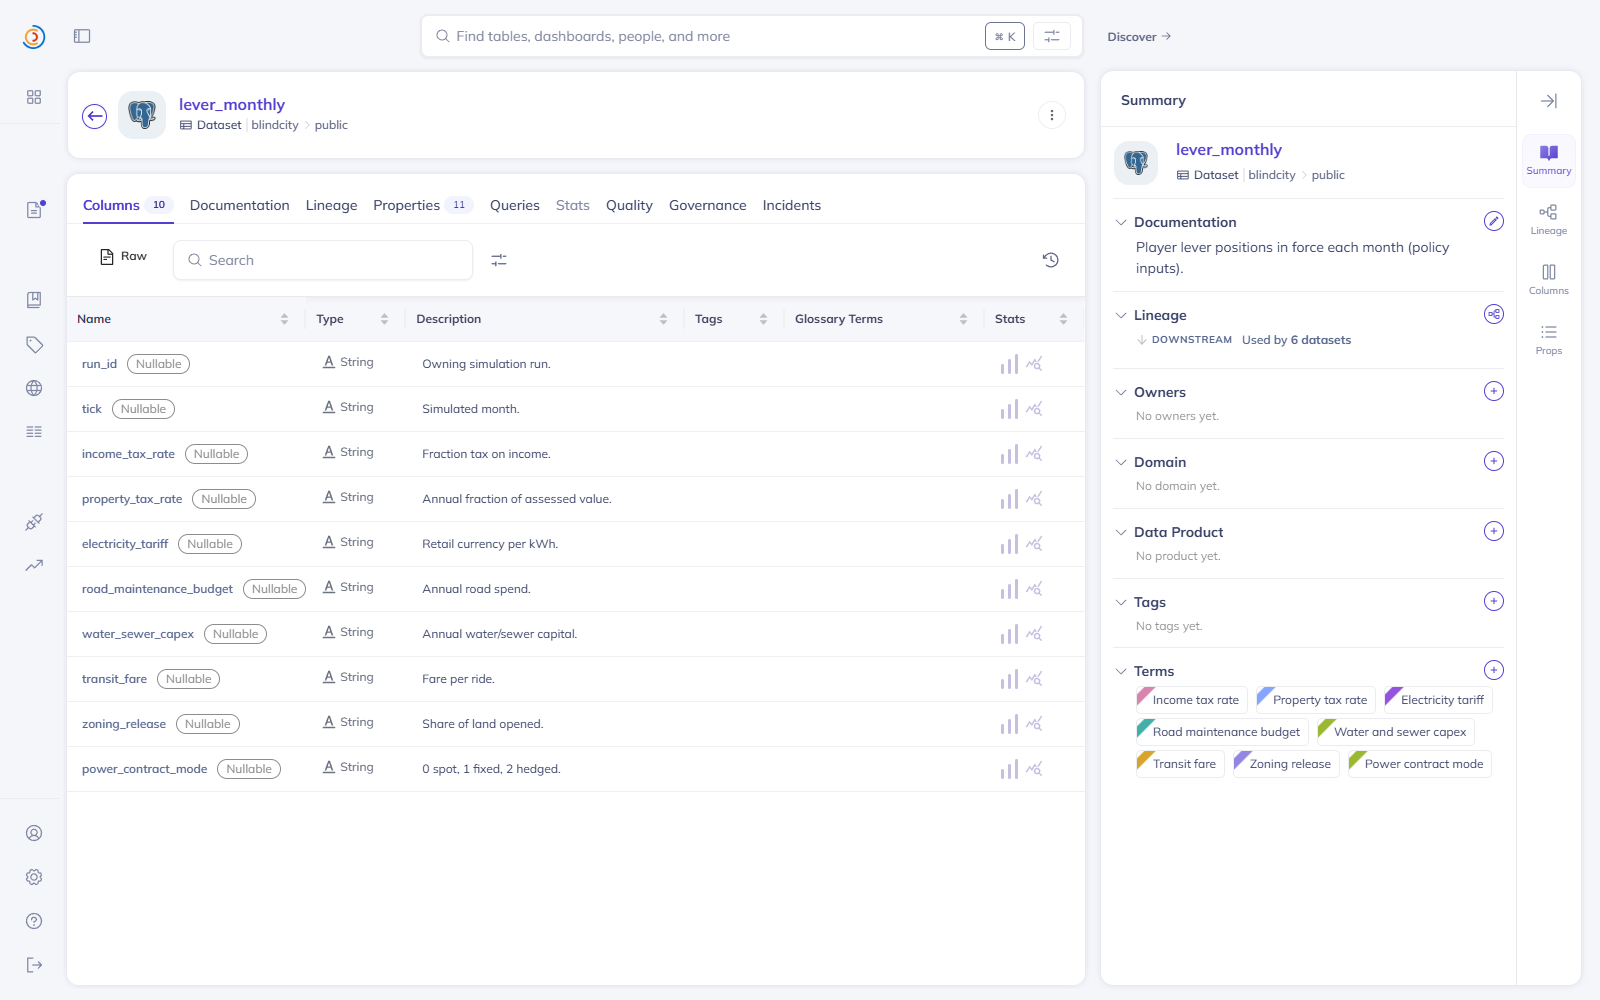1600x1000 pixels.
Task: Open analytics trend icon in left sidebar
Action: click(x=34, y=565)
